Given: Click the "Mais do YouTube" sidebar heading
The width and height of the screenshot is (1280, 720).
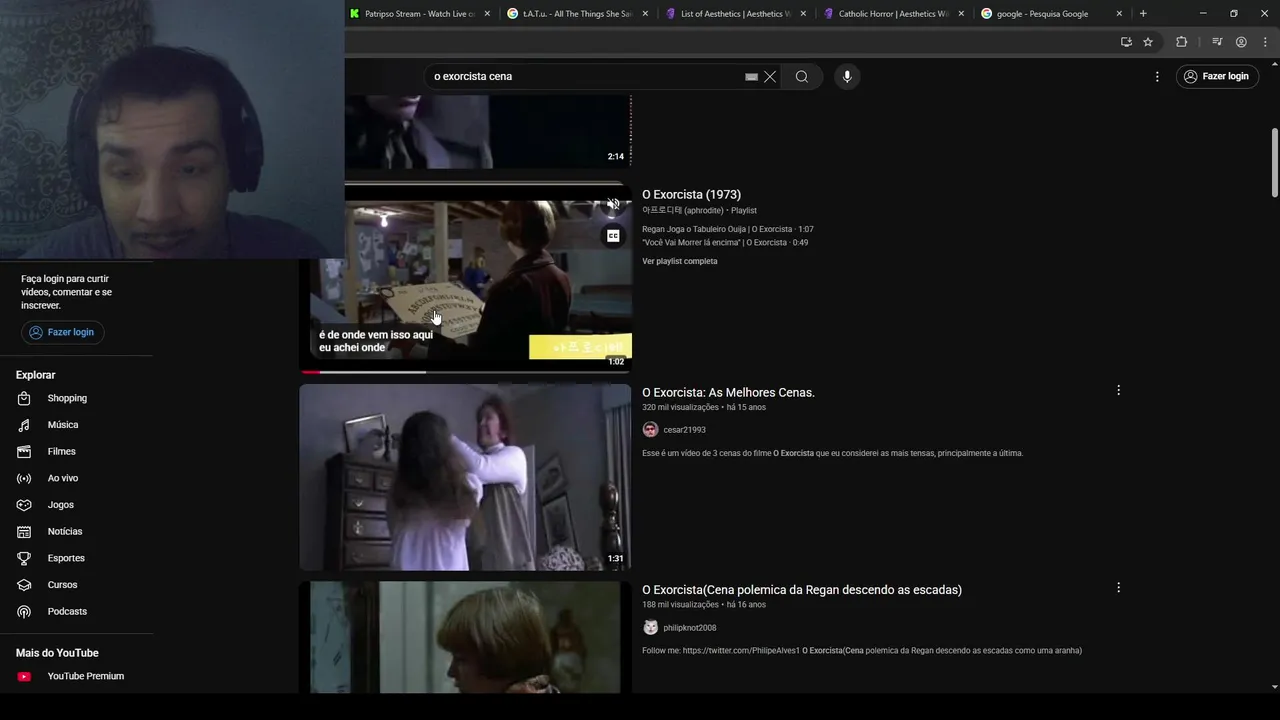Looking at the screenshot, I should click(x=57, y=653).
